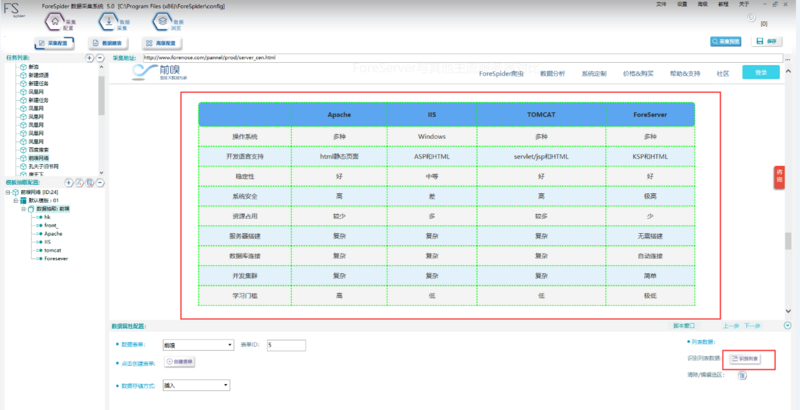Click the 下一步 link
Screen dimensions: 800x410
coord(752,326)
